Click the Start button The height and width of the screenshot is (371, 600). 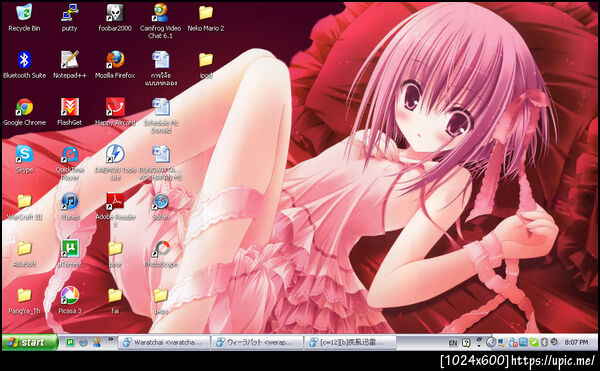click(29, 342)
